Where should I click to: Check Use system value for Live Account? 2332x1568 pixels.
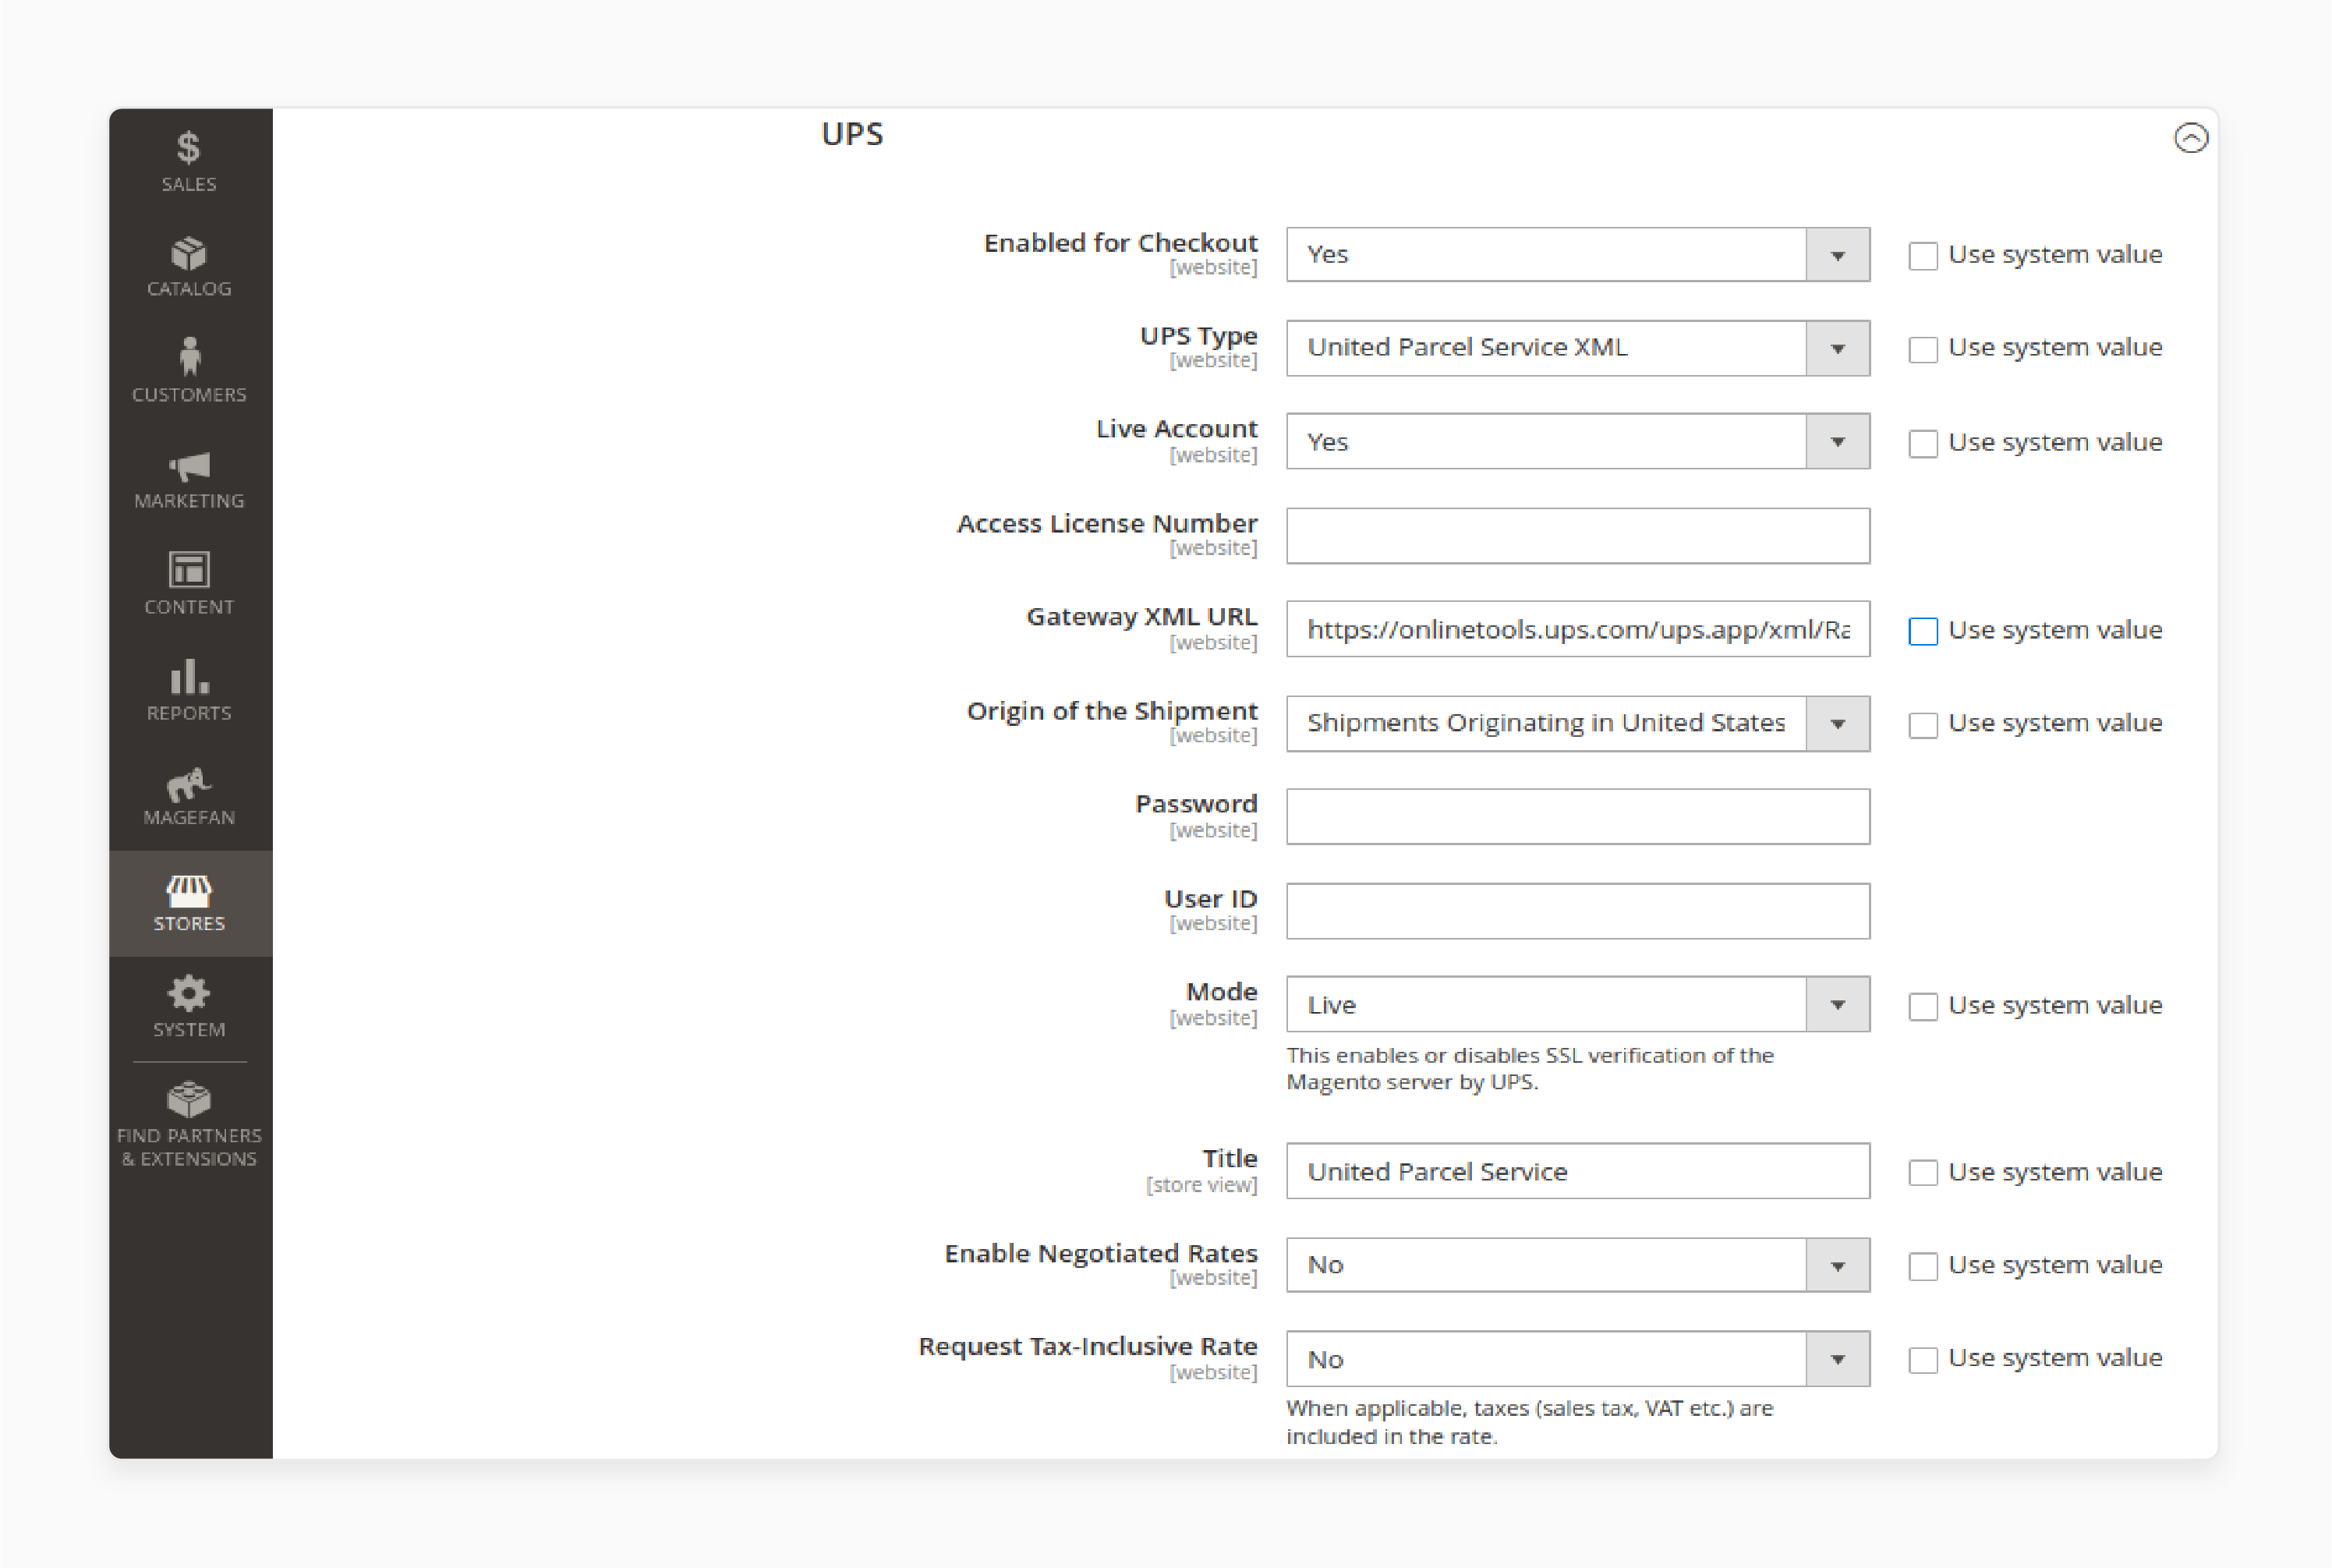coord(1922,443)
